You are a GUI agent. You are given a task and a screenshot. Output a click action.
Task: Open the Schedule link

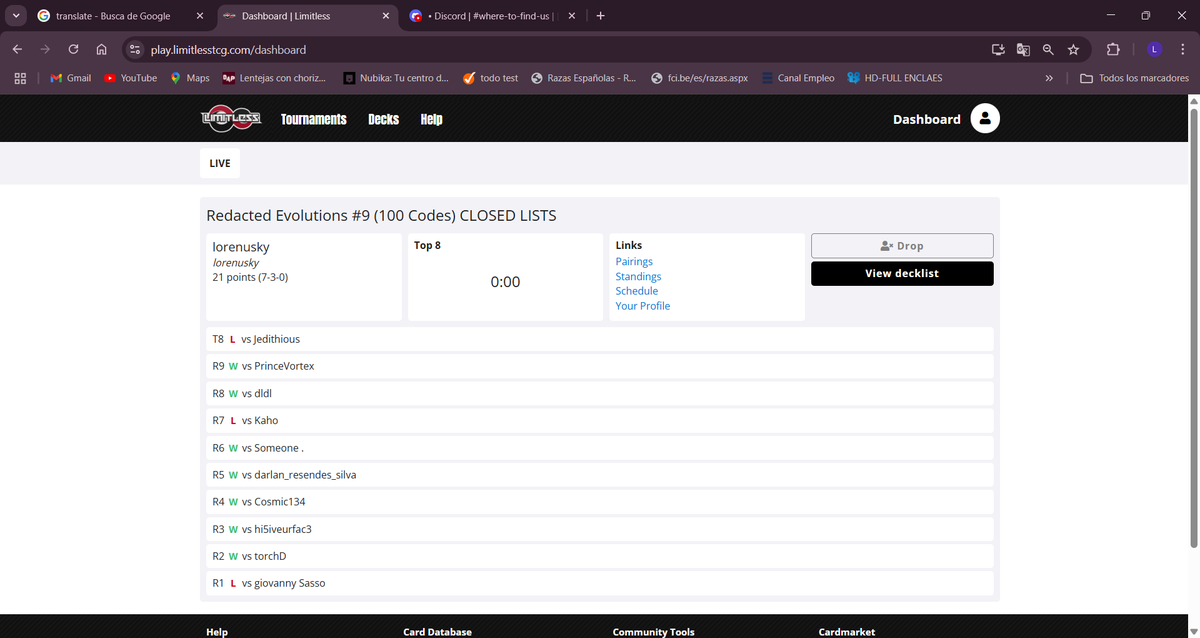[x=637, y=291]
